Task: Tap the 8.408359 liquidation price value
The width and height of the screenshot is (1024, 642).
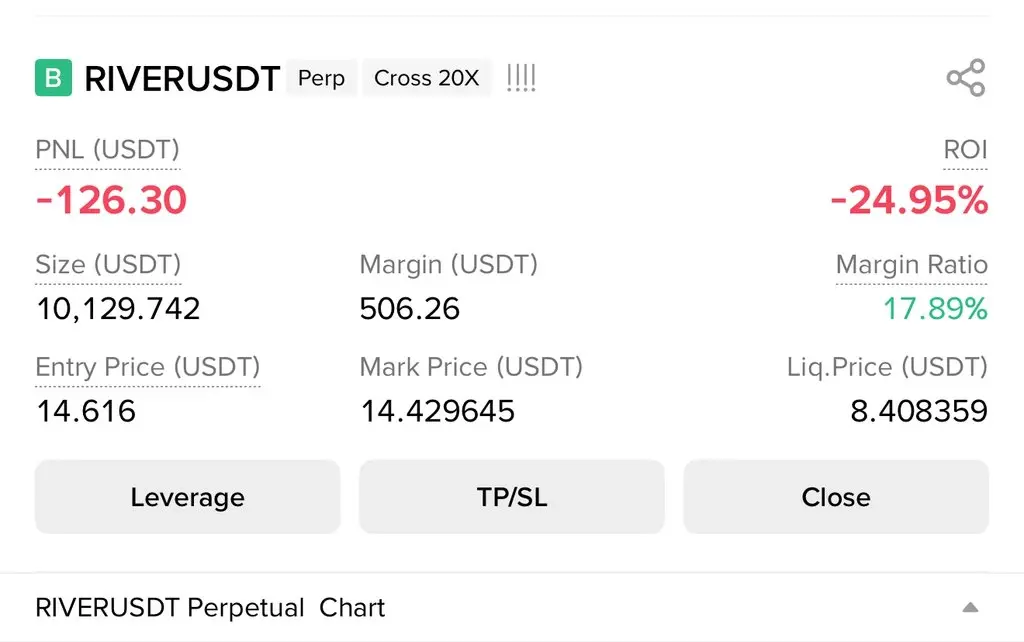Action: 919,411
